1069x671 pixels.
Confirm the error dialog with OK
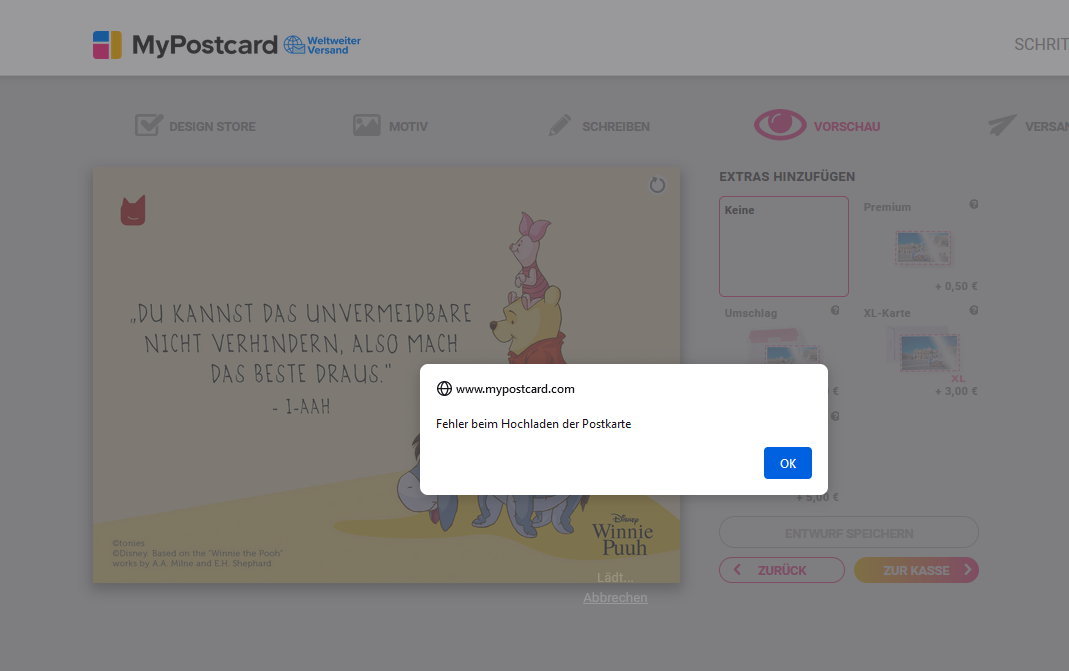click(787, 463)
